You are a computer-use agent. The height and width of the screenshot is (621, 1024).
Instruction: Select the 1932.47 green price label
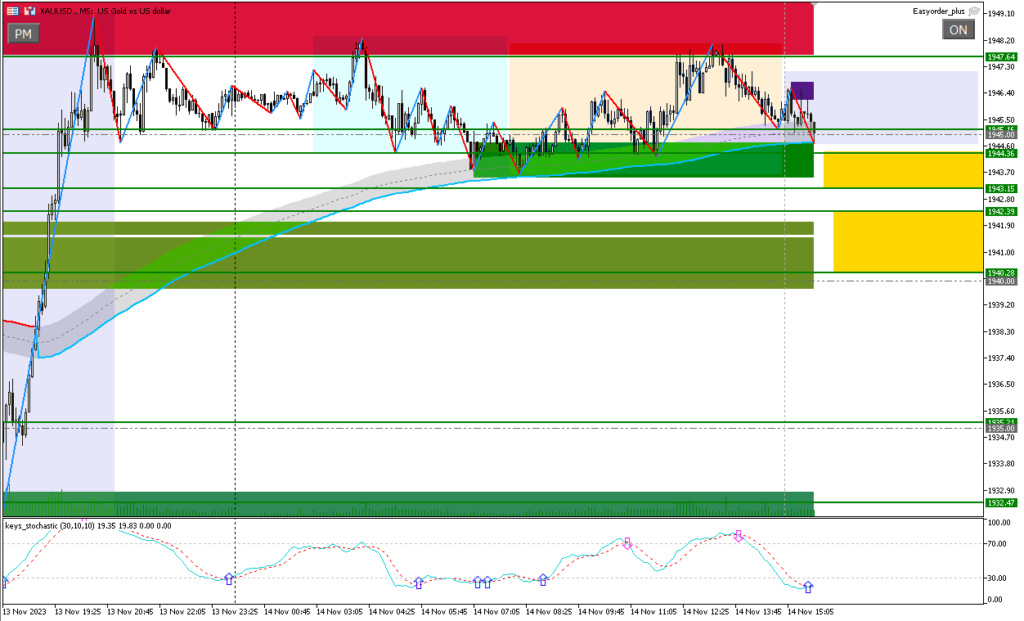point(1000,502)
